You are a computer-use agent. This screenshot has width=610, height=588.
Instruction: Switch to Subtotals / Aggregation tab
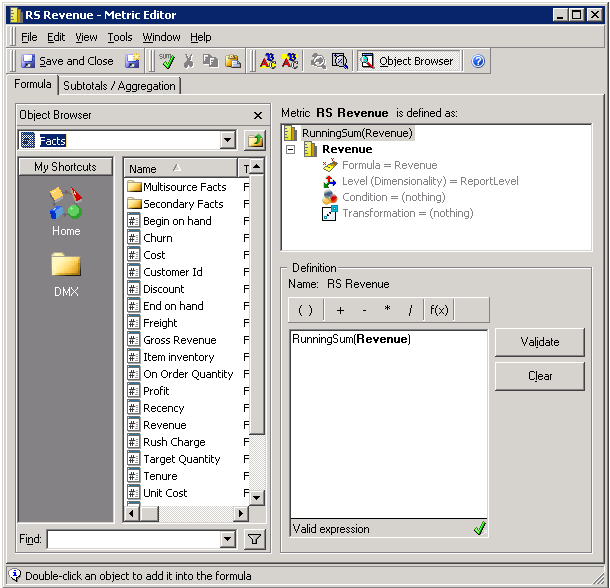click(120, 86)
